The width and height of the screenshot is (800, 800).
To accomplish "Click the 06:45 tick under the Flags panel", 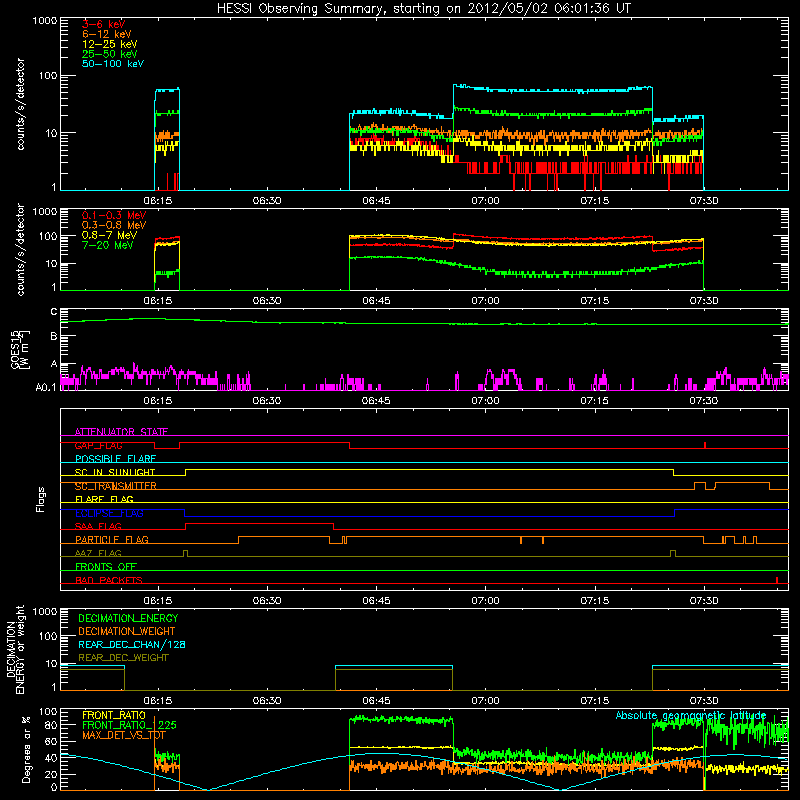I will (376, 601).
